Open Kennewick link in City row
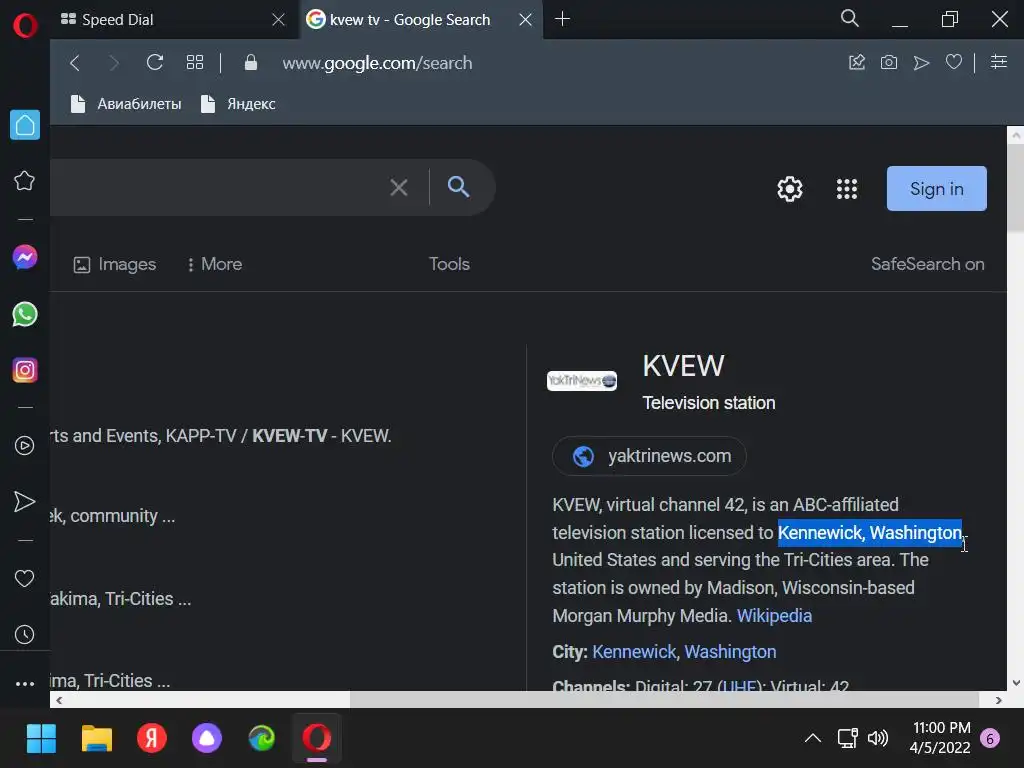 [633, 652]
